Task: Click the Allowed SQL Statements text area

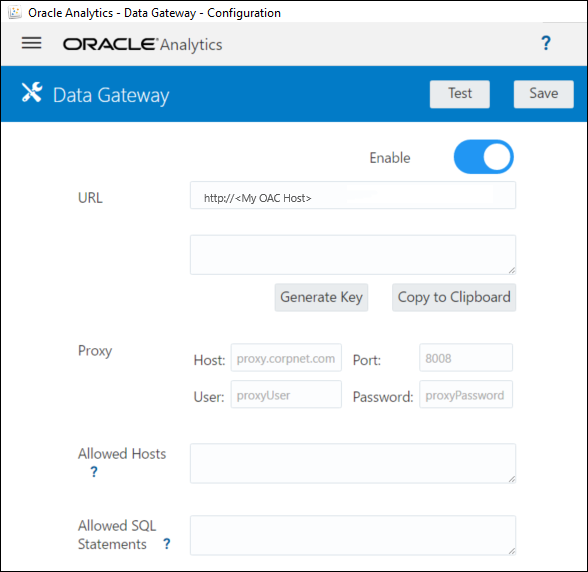Action: (353, 535)
